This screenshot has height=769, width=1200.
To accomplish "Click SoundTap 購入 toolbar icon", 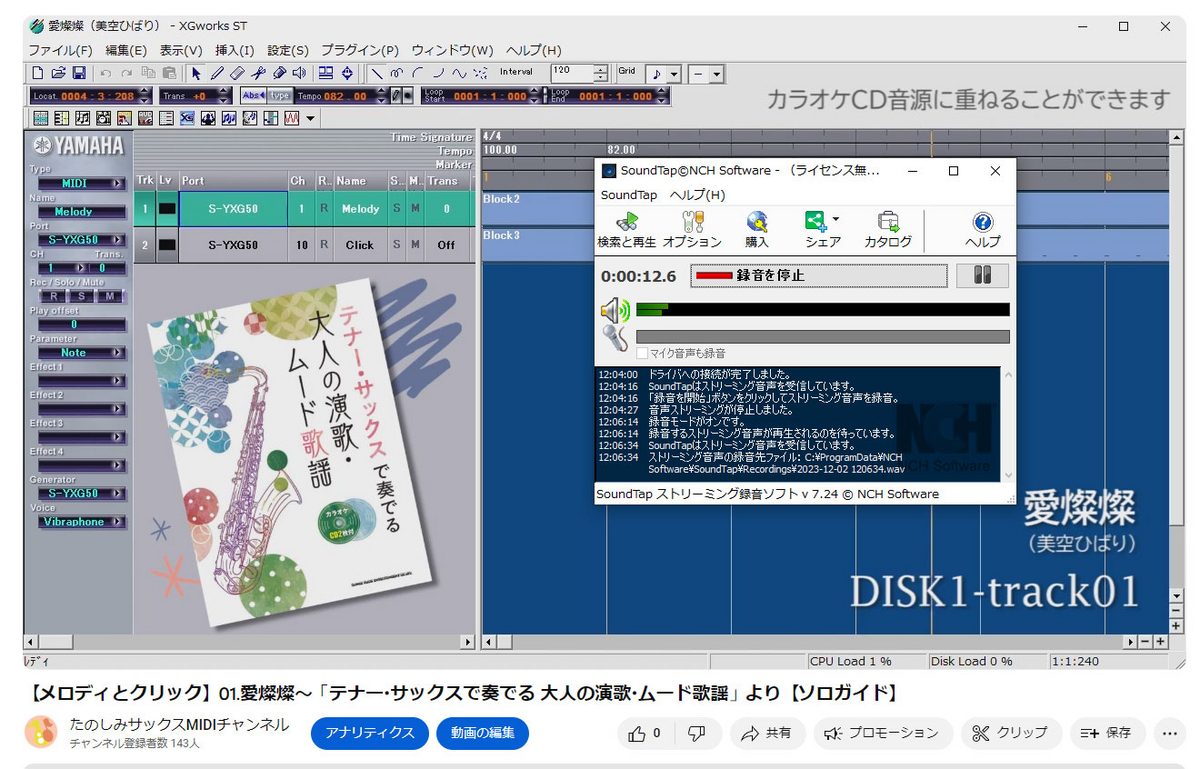I will (757, 231).
